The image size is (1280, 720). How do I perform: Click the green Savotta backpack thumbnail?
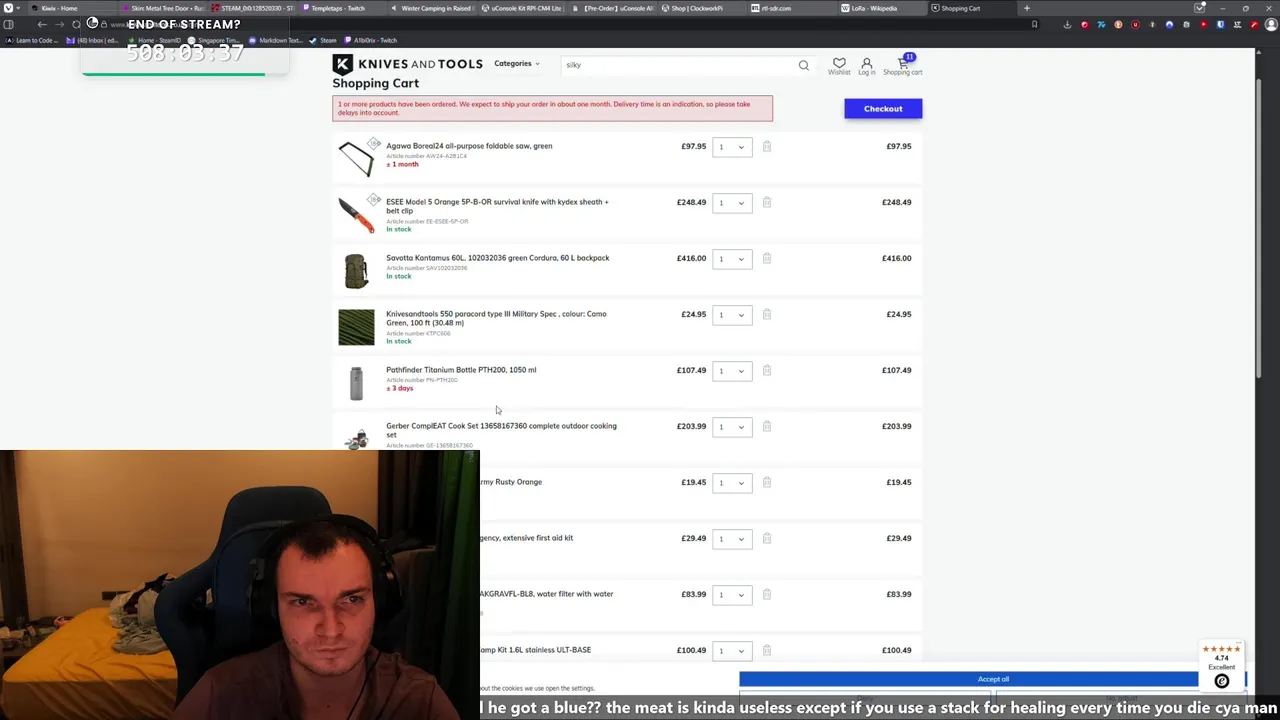[356, 271]
